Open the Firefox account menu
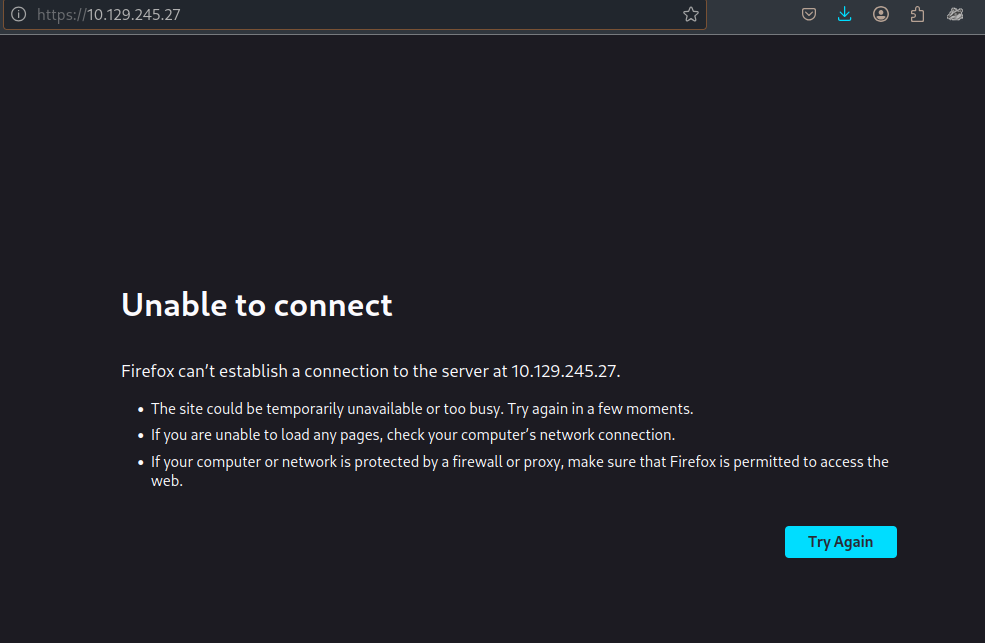 (x=881, y=14)
